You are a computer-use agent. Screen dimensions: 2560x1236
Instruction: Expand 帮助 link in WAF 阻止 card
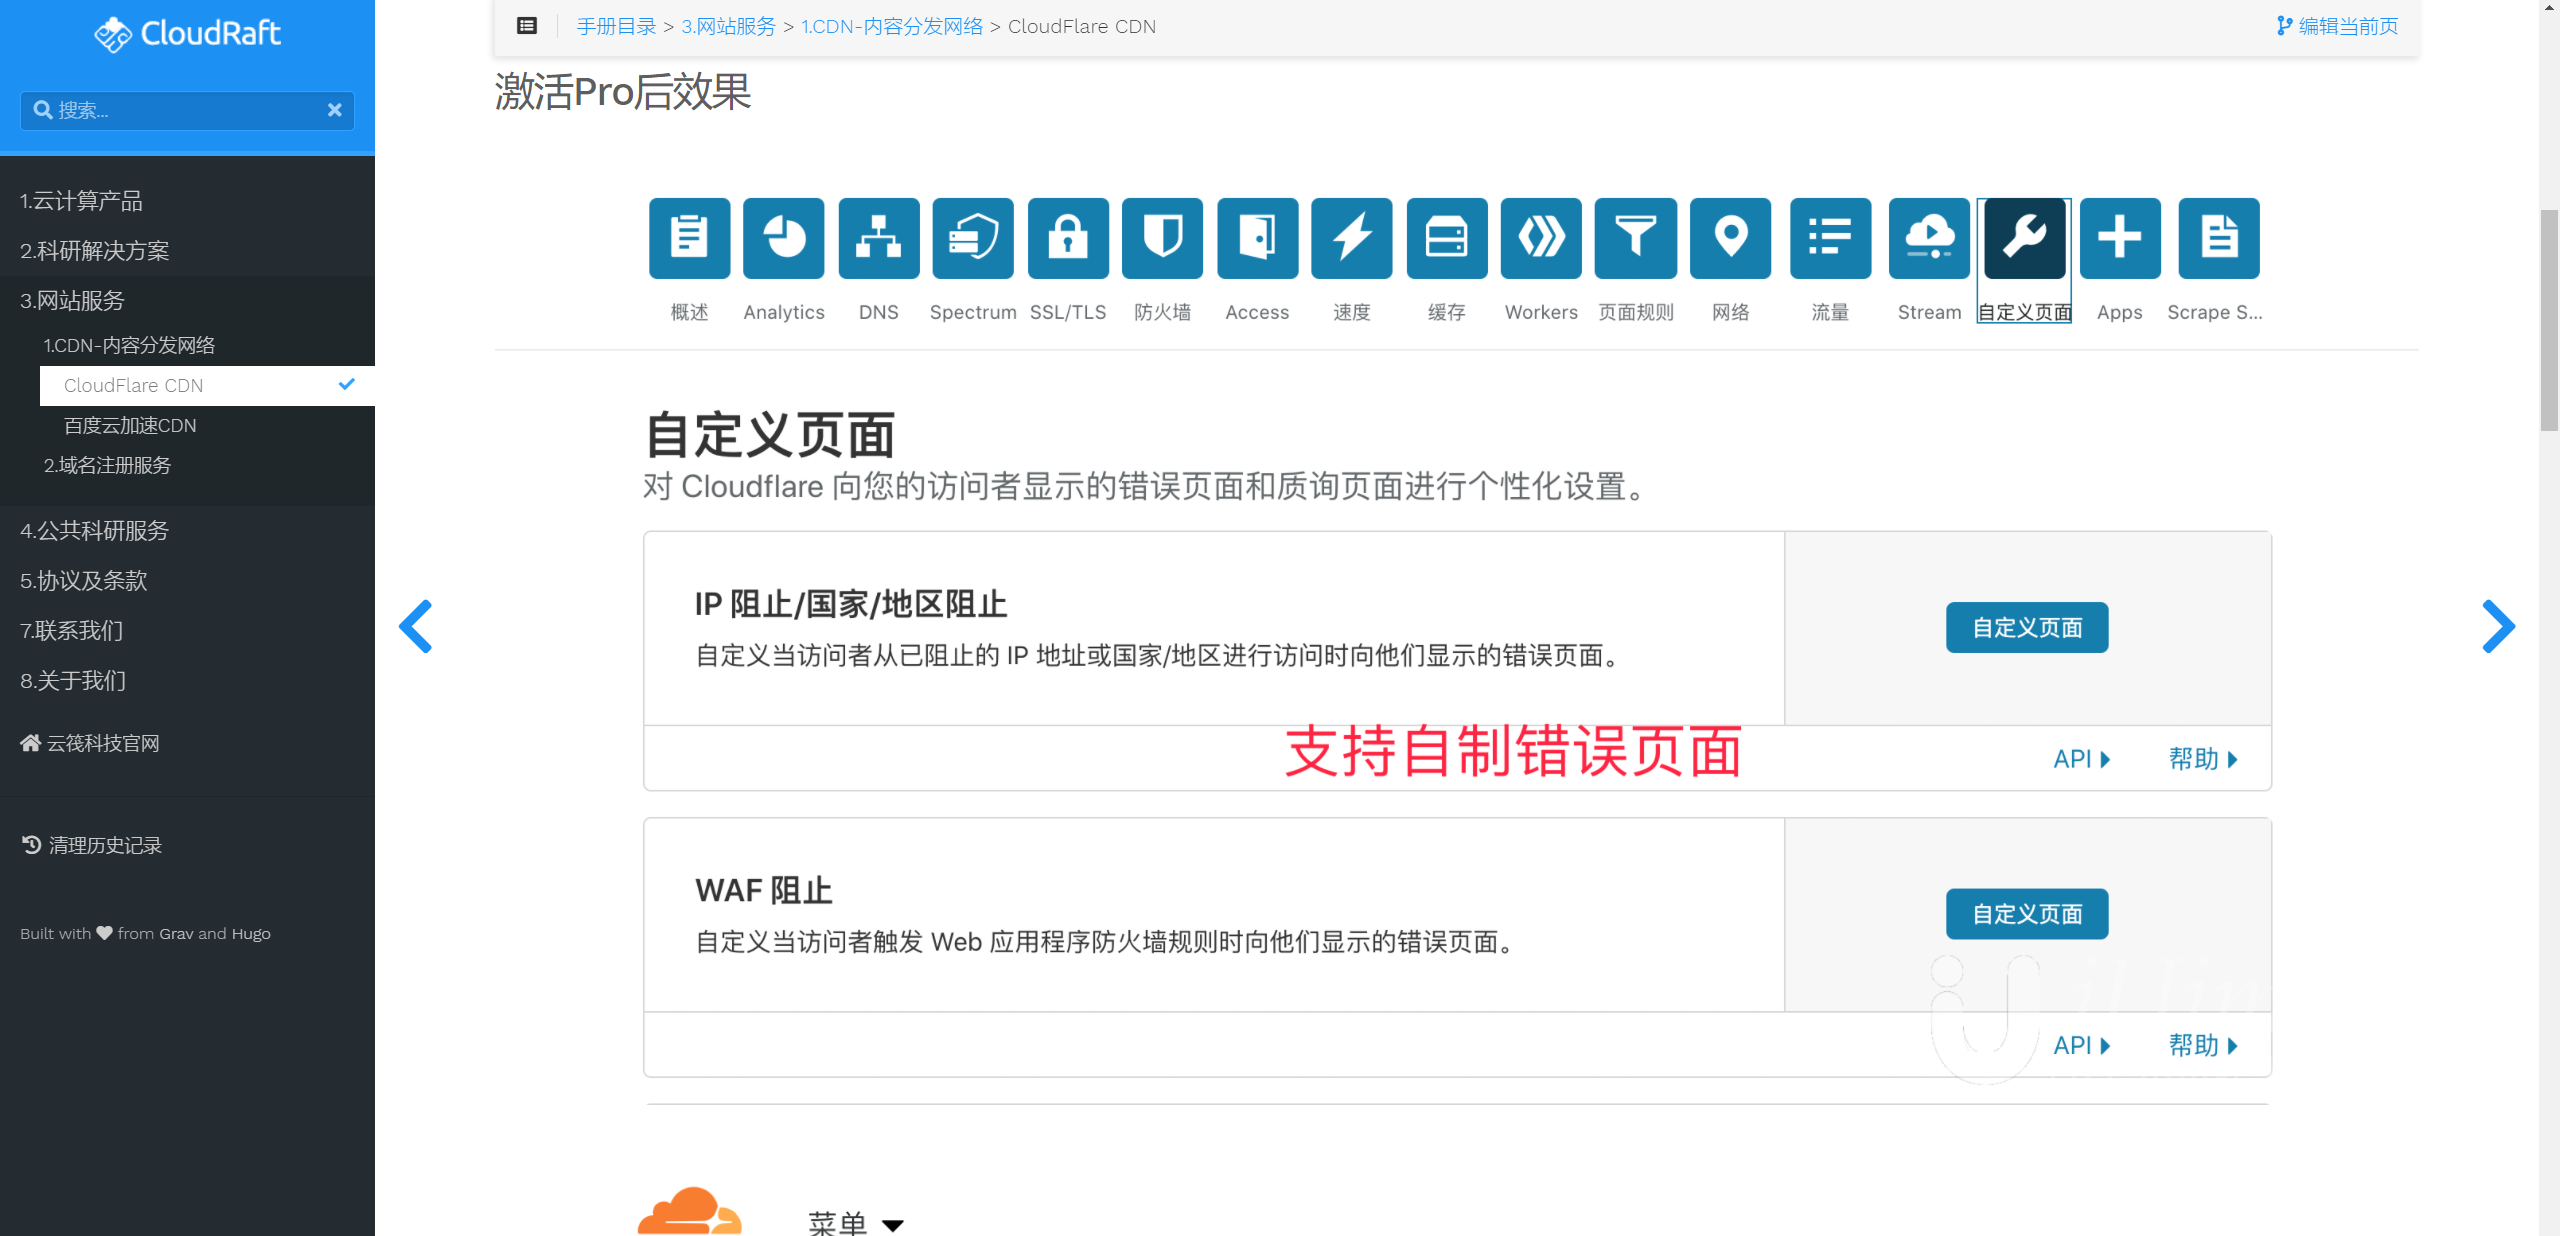pos(2203,1046)
